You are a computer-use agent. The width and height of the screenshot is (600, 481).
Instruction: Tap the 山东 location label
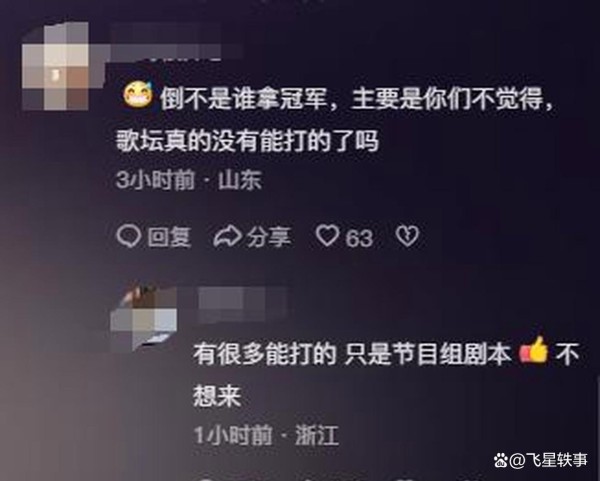pos(240,180)
